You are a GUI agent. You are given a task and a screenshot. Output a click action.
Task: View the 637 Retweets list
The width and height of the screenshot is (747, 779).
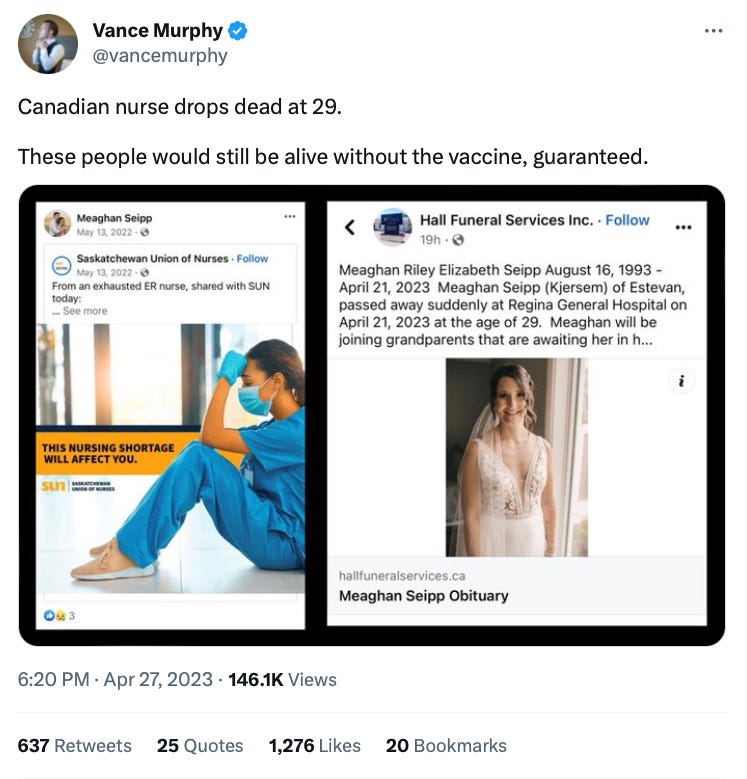click(75, 745)
